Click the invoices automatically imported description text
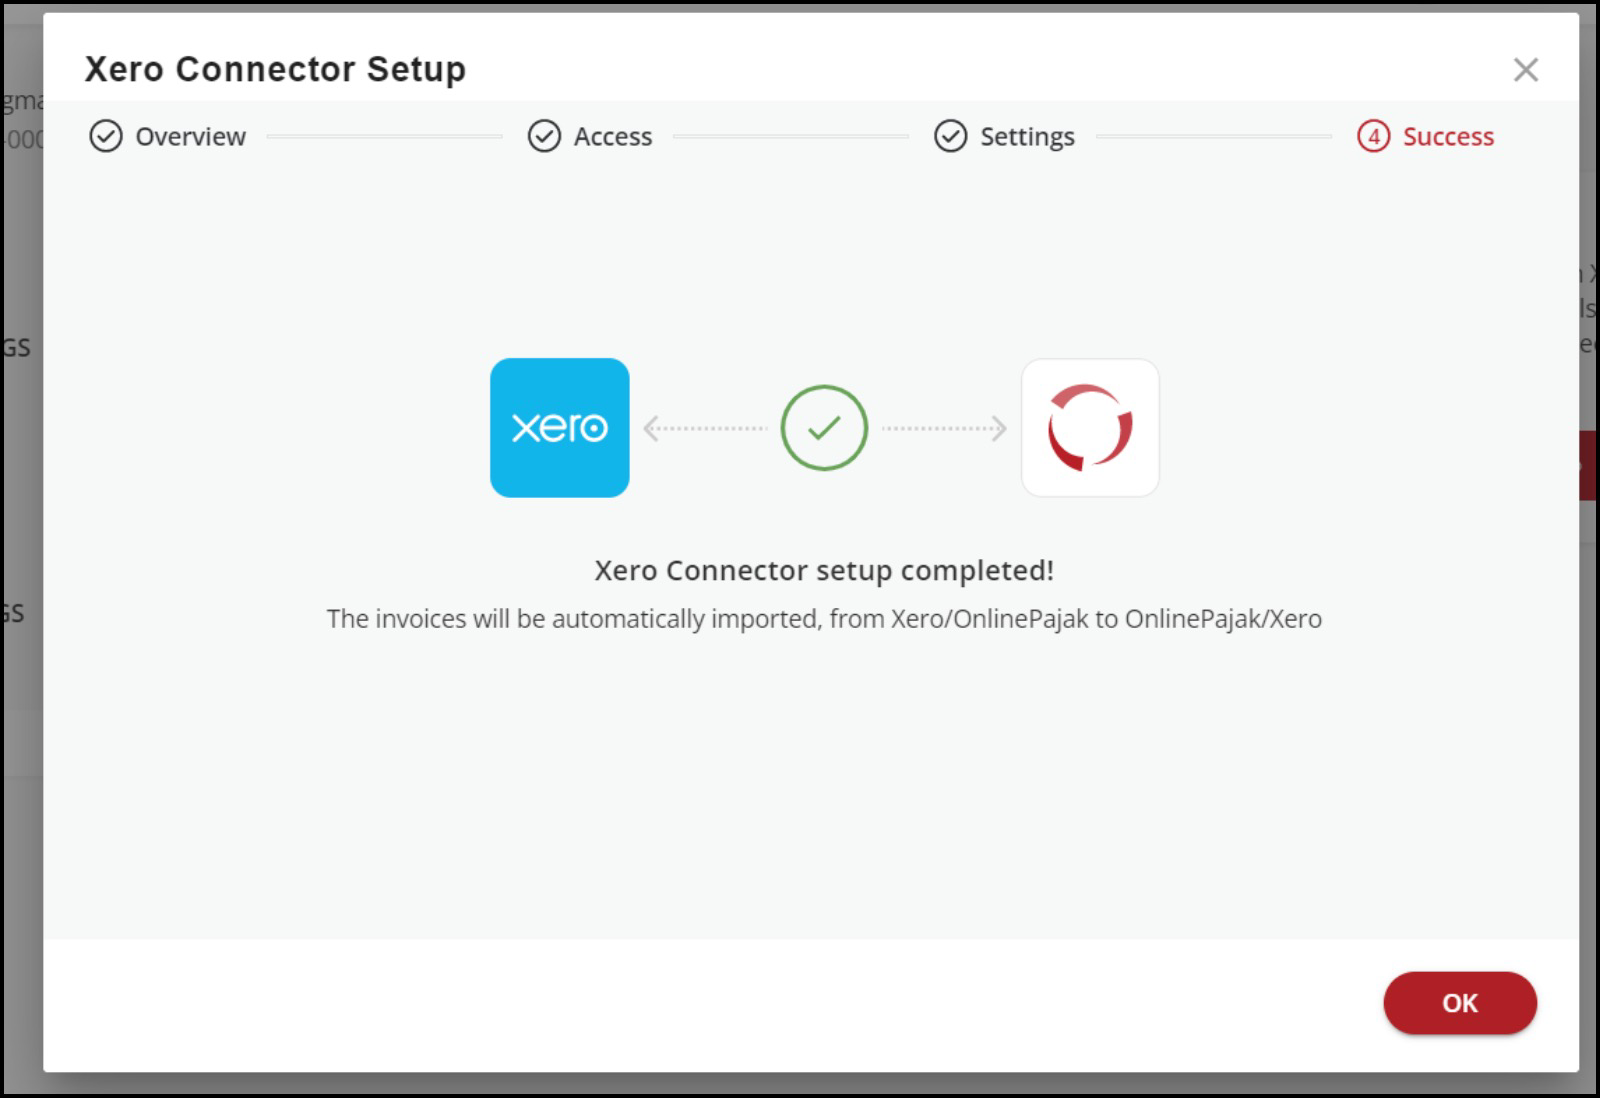The image size is (1600, 1098). [824, 619]
